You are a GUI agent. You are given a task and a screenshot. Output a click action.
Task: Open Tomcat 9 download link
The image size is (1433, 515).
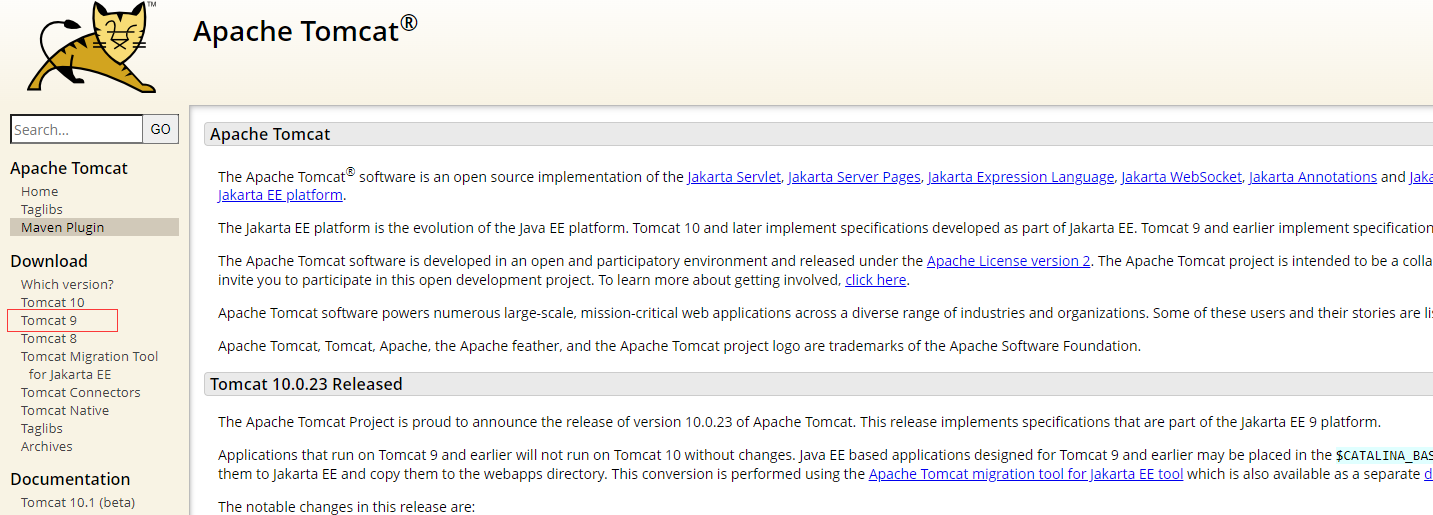coord(49,320)
